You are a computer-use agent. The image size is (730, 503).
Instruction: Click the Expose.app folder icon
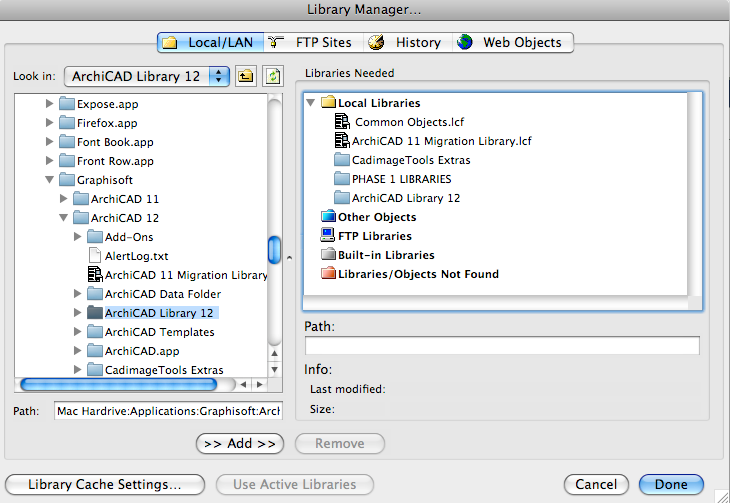(67, 103)
